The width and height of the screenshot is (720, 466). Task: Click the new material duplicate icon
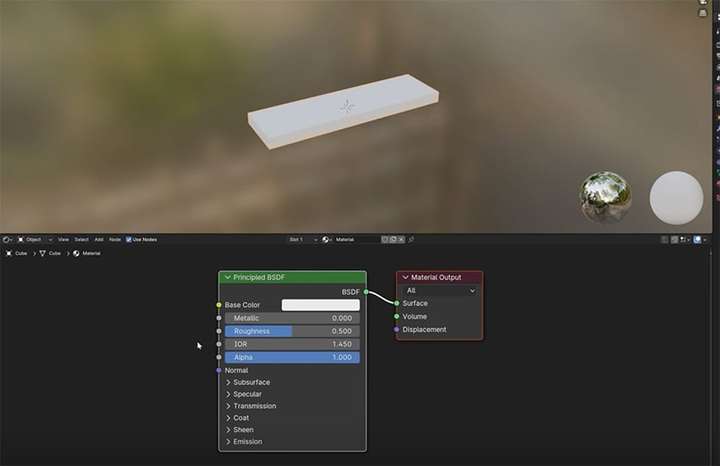(x=393, y=239)
